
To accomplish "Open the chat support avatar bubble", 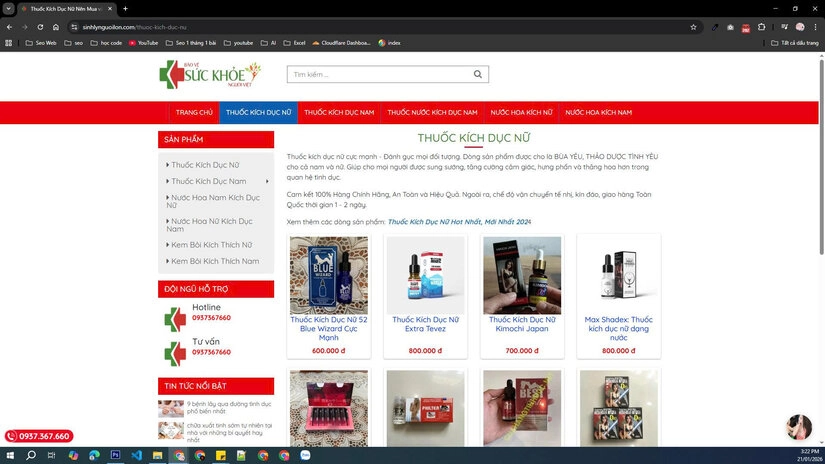I will [x=799, y=427].
